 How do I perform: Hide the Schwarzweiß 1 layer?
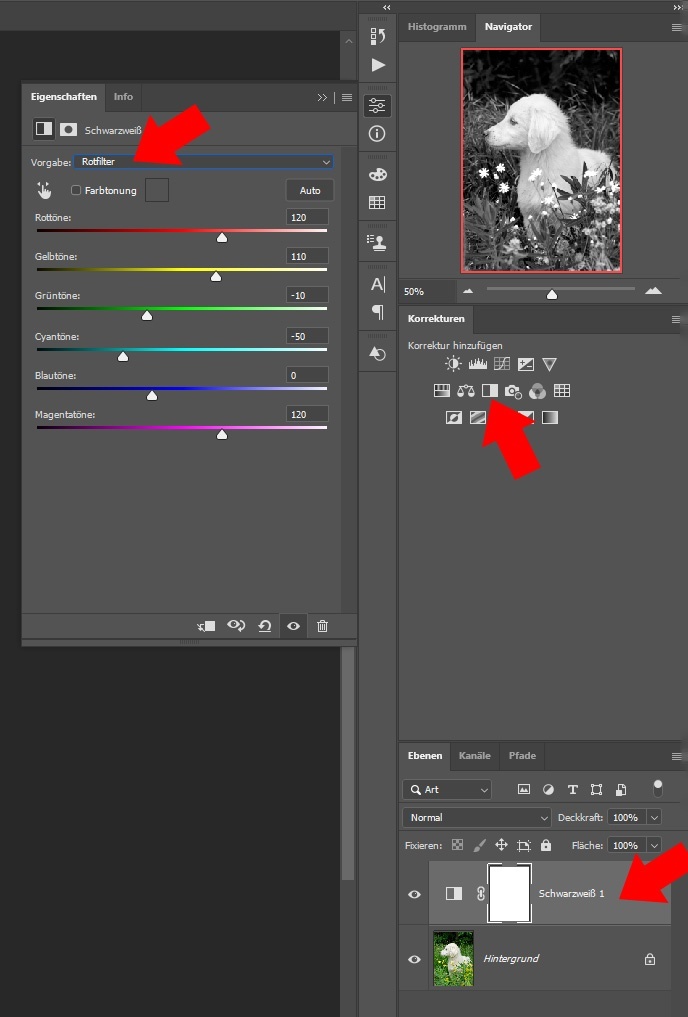tap(414, 894)
